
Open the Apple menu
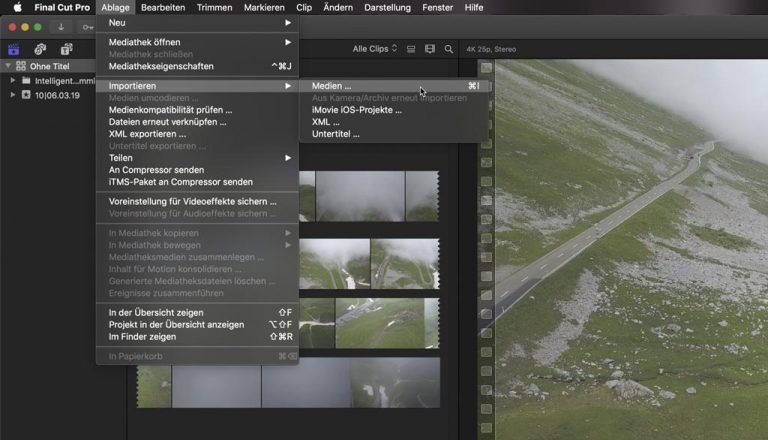click(17, 7)
